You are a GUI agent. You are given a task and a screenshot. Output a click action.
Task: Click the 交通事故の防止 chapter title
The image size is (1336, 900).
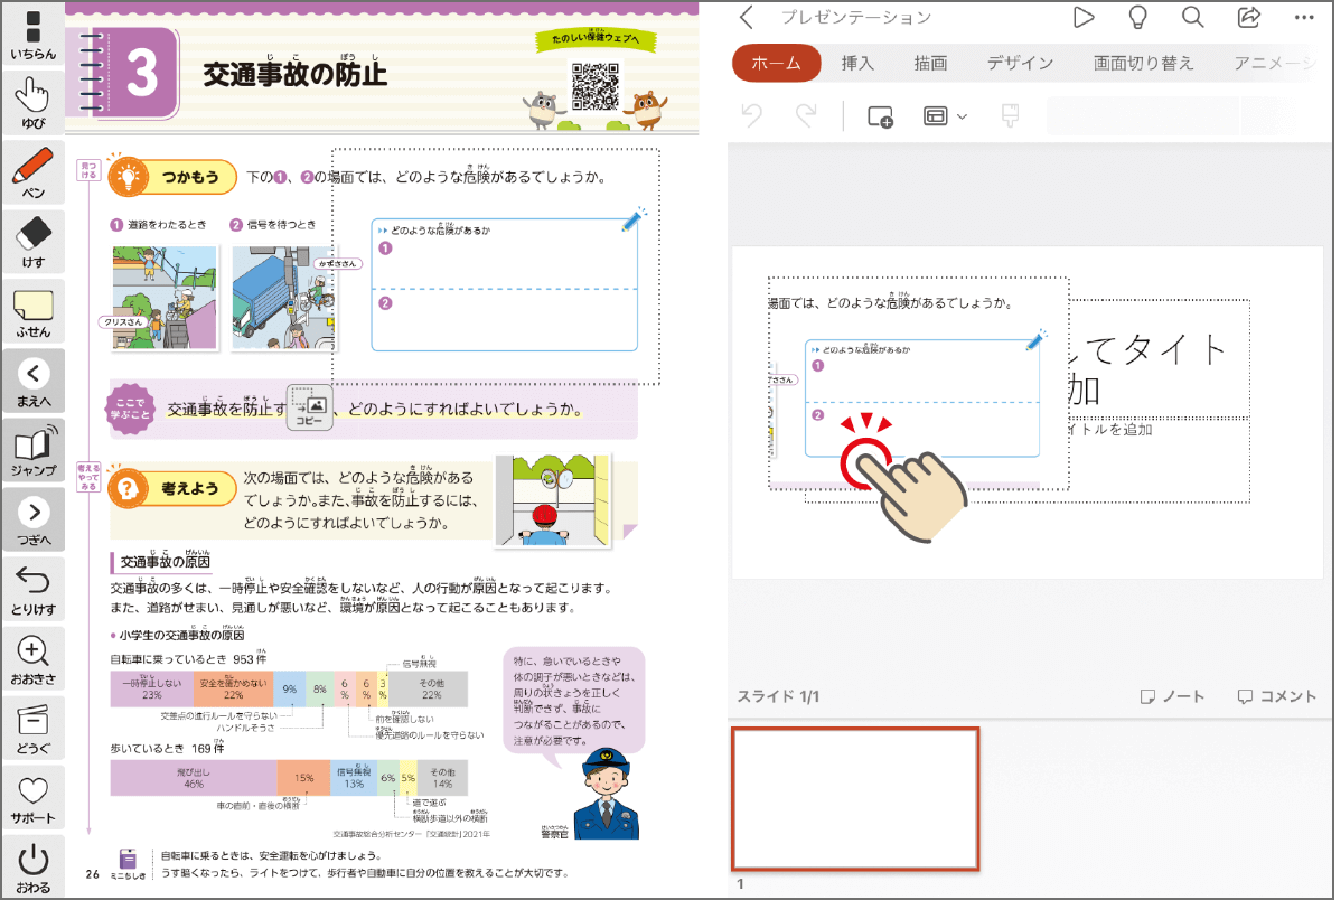click(x=295, y=74)
